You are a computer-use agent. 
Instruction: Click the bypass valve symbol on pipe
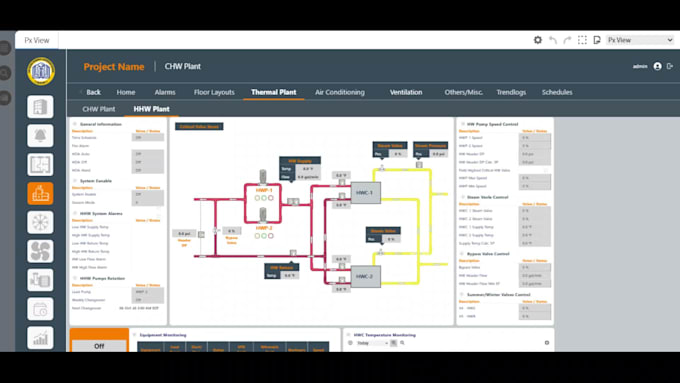(x=215, y=231)
